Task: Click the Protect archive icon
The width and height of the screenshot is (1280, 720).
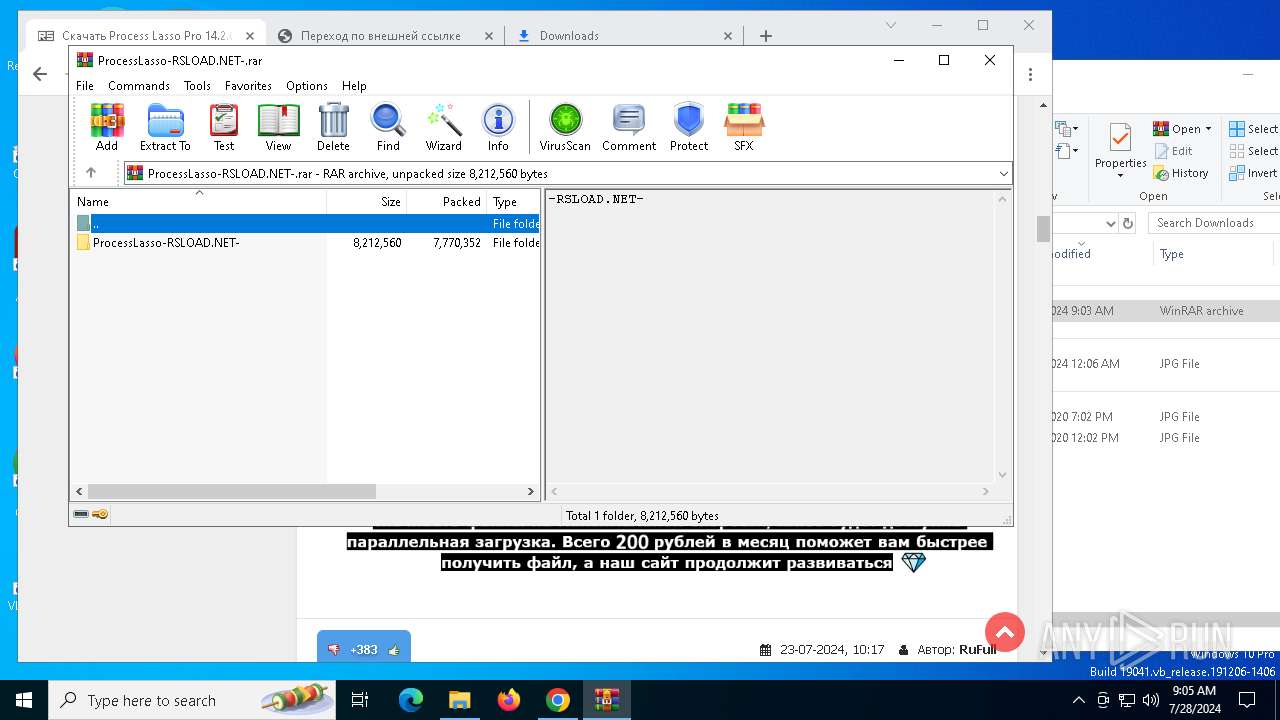Action: point(689,127)
